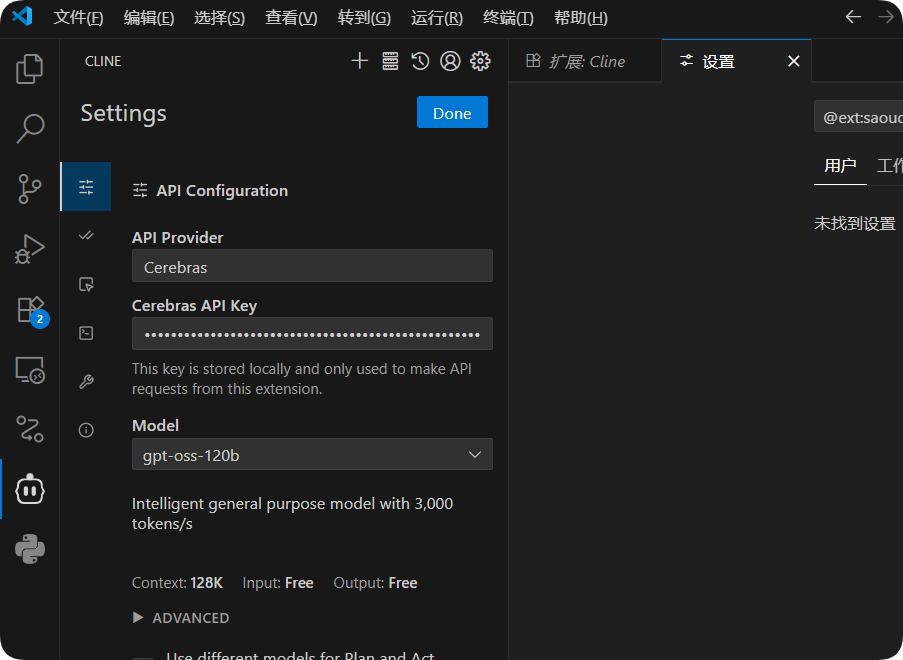Open Cline account profile icon

pyautogui.click(x=450, y=61)
